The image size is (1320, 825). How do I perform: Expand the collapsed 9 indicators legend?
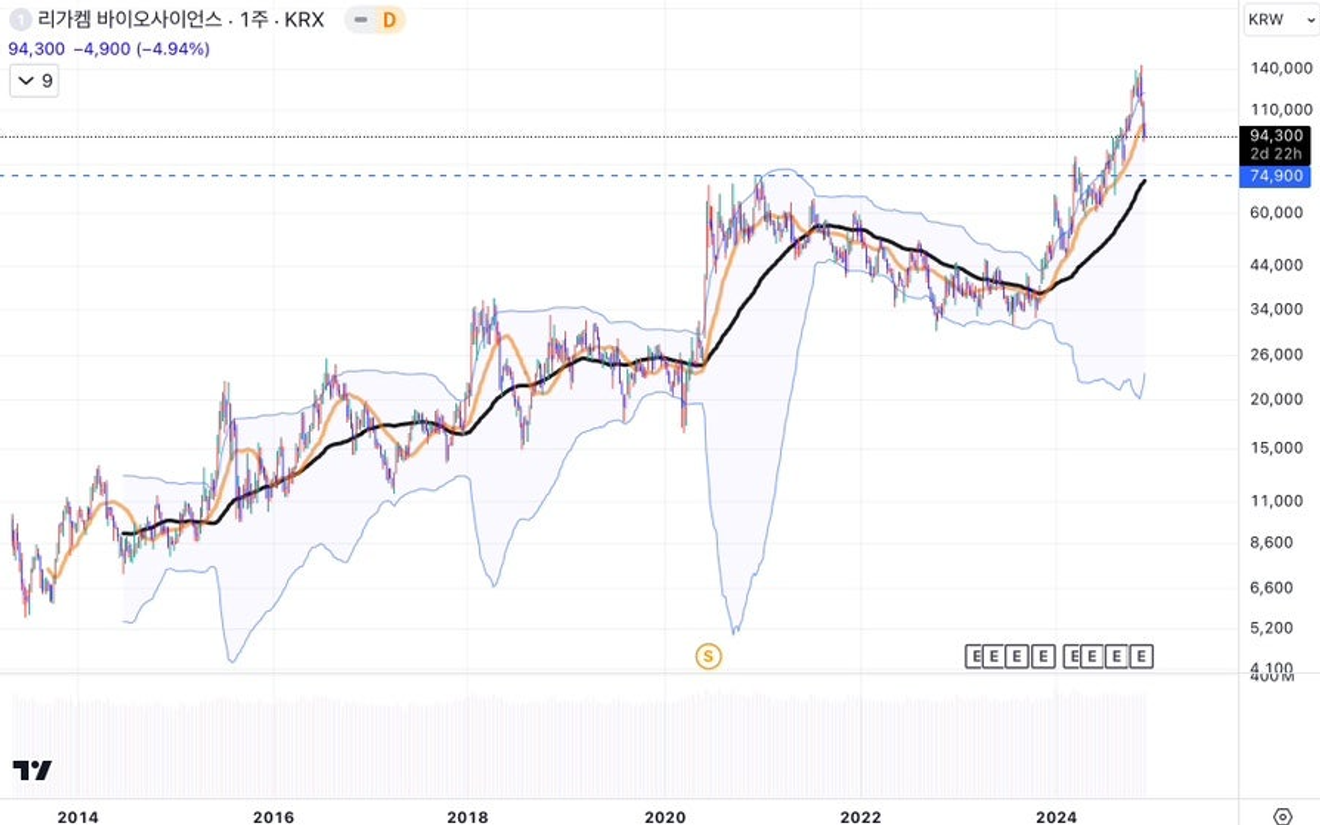point(34,80)
